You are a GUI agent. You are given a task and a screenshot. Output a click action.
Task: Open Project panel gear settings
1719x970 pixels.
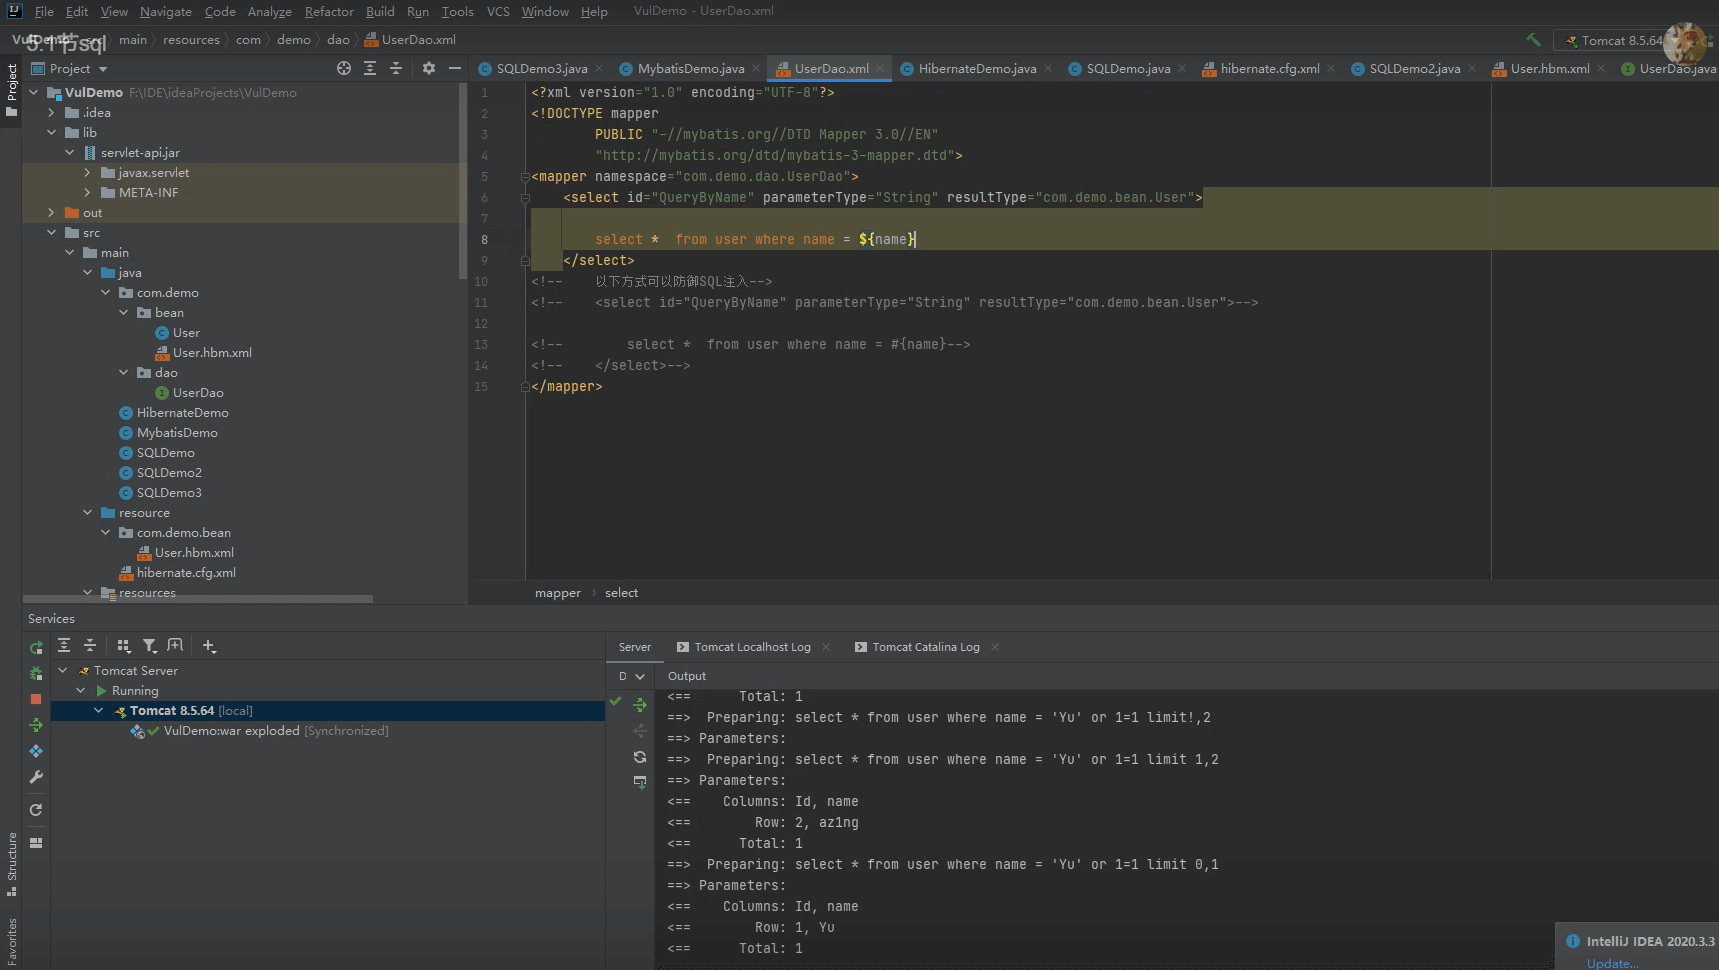[x=428, y=68]
